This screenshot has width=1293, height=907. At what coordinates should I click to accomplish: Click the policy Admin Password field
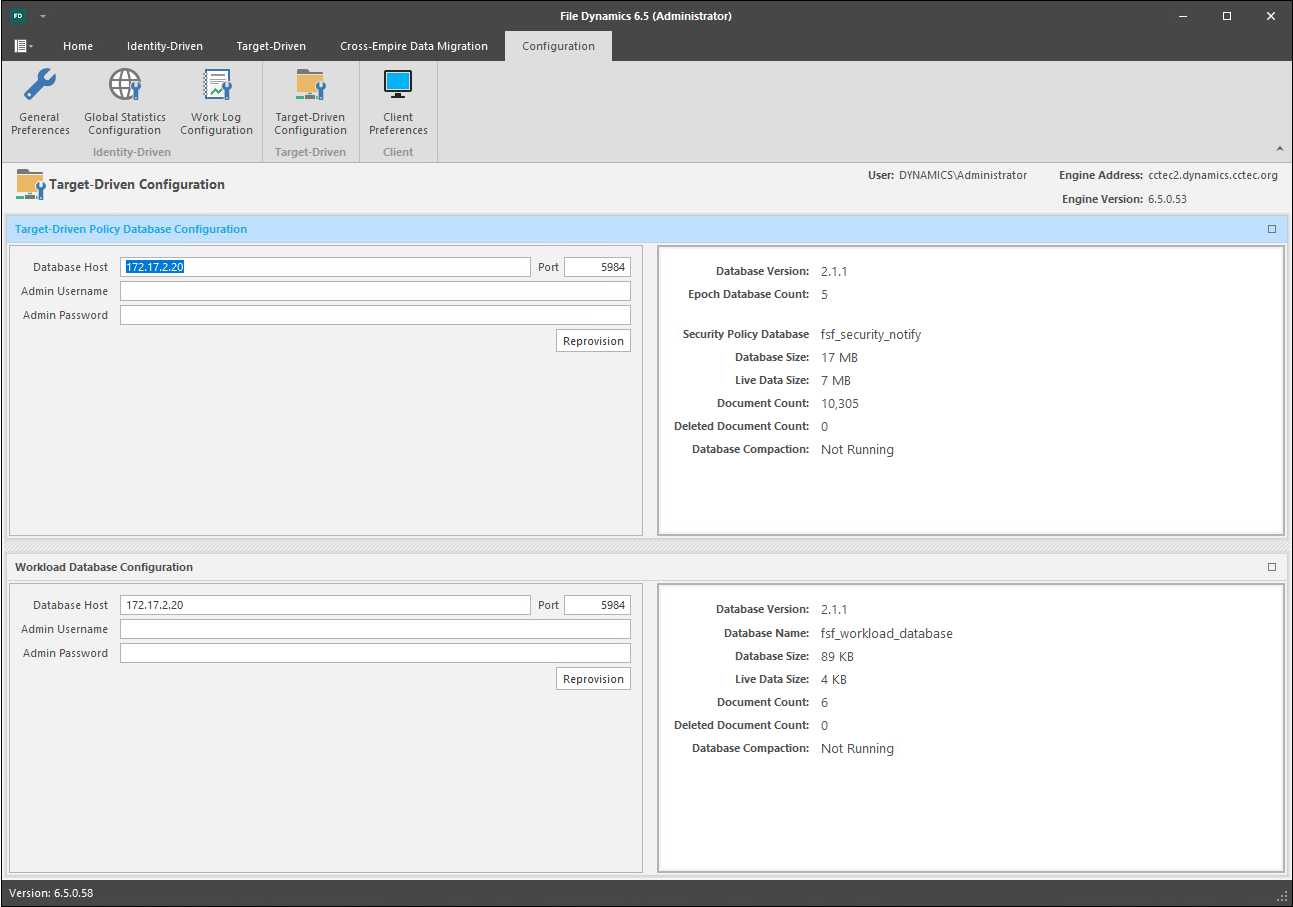coord(375,315)
